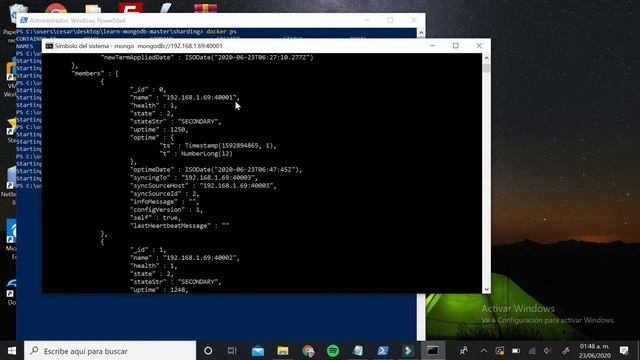Click the "docker ps" command in PowerShell
This screenshot has width=640, height=360.
(221, 31)
